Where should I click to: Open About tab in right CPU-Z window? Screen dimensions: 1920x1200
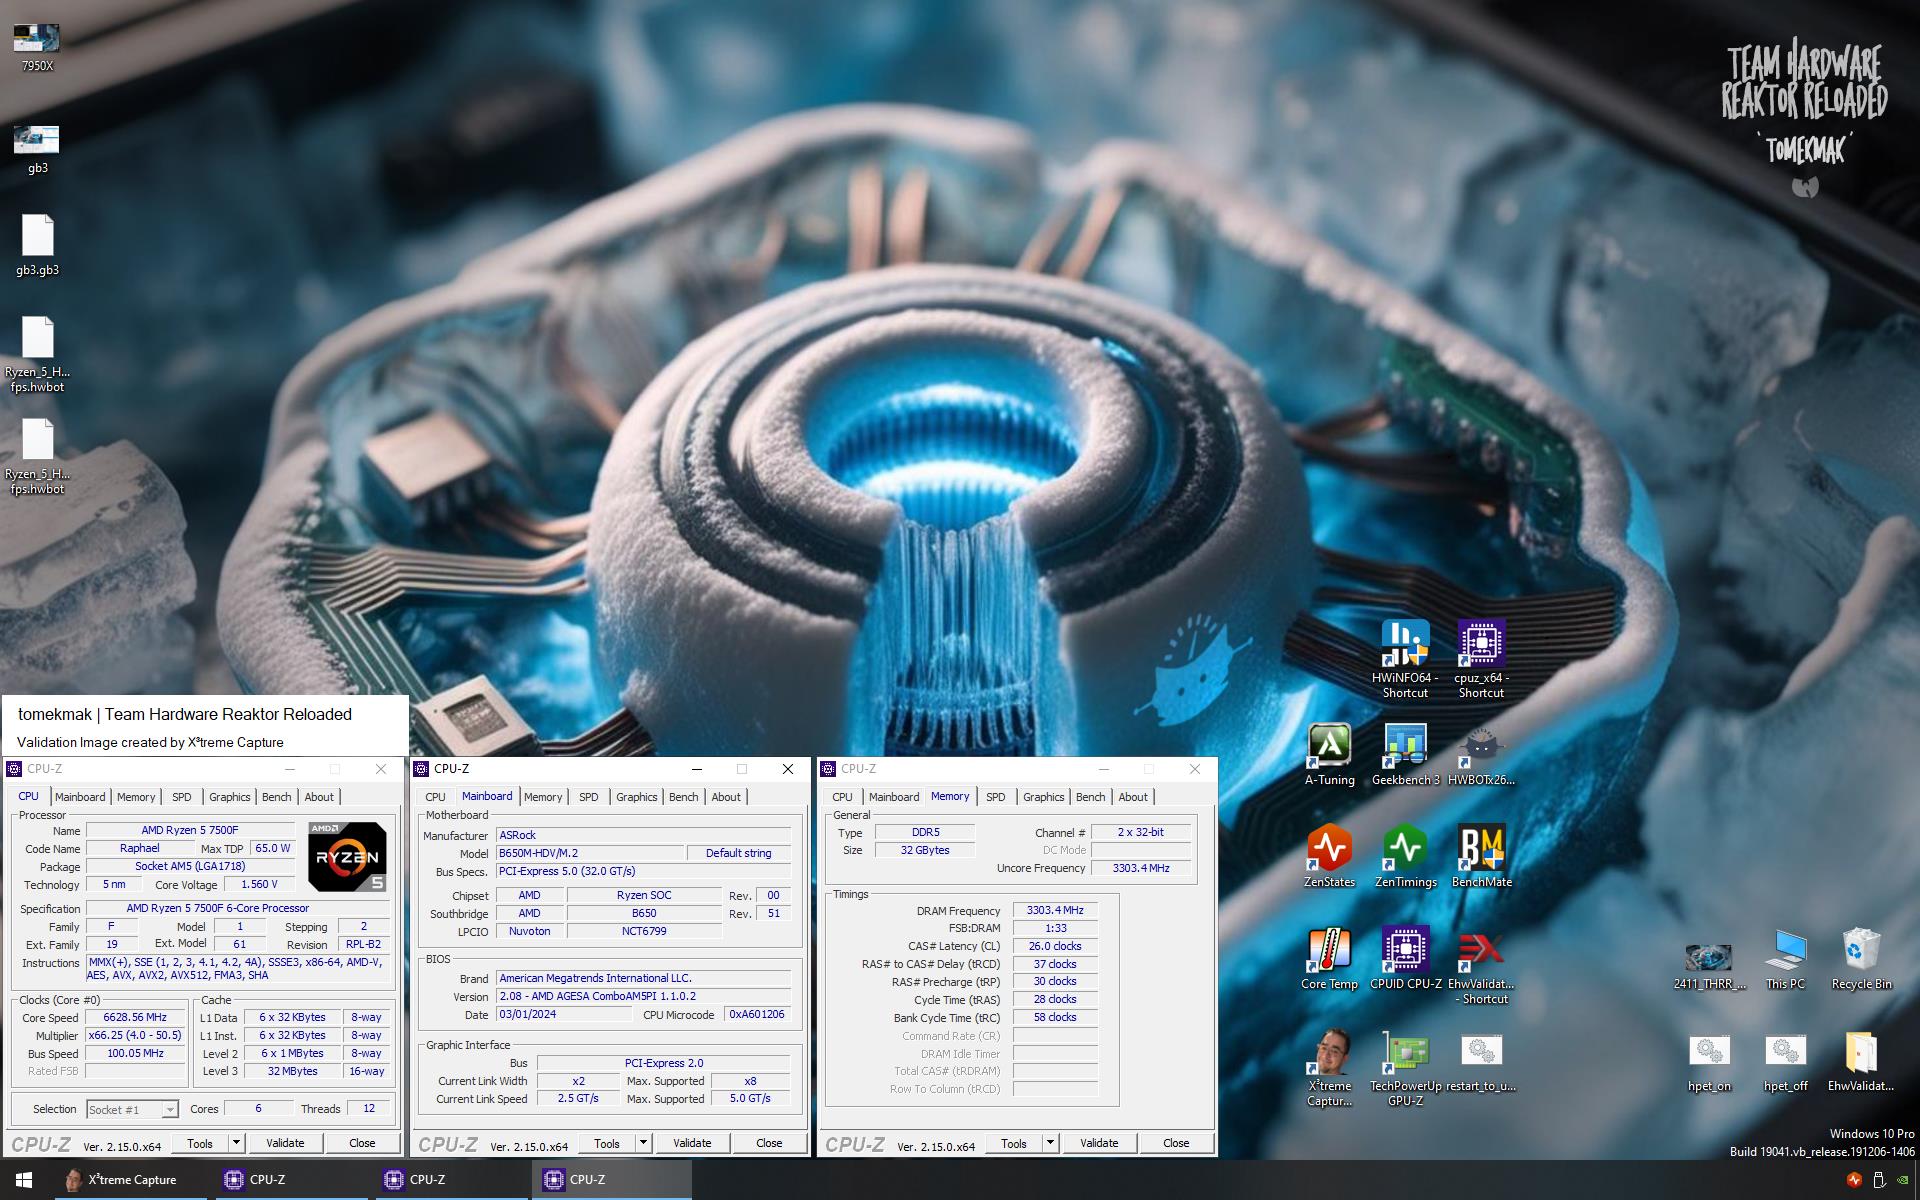1133,797
